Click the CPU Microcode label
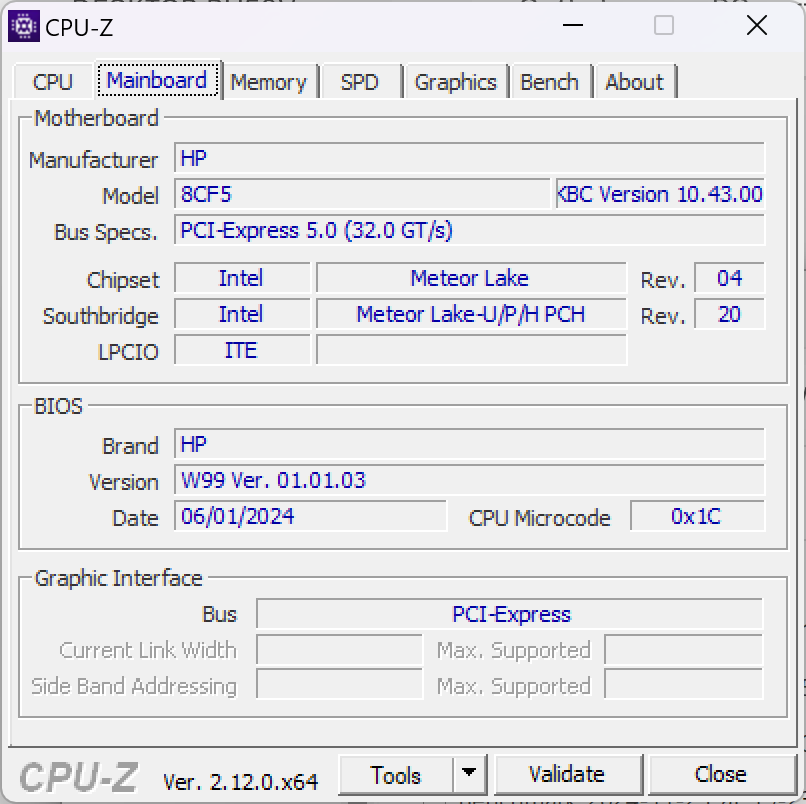The image size is (806, 804). coord(539,518)
